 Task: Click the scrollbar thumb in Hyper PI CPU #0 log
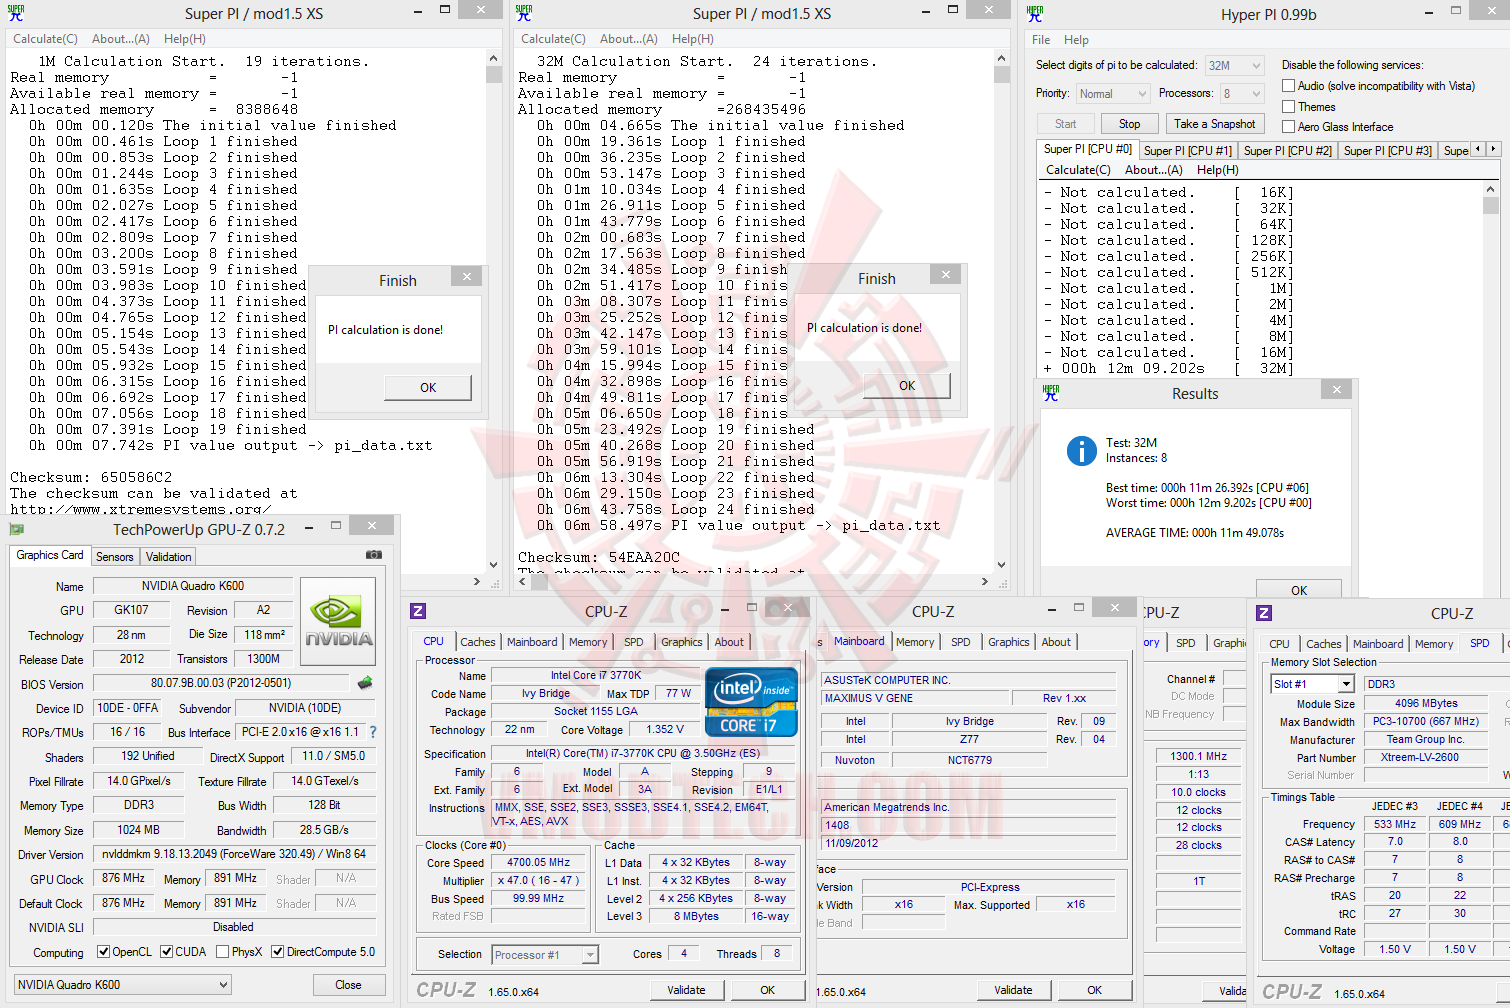(1490, 205)
